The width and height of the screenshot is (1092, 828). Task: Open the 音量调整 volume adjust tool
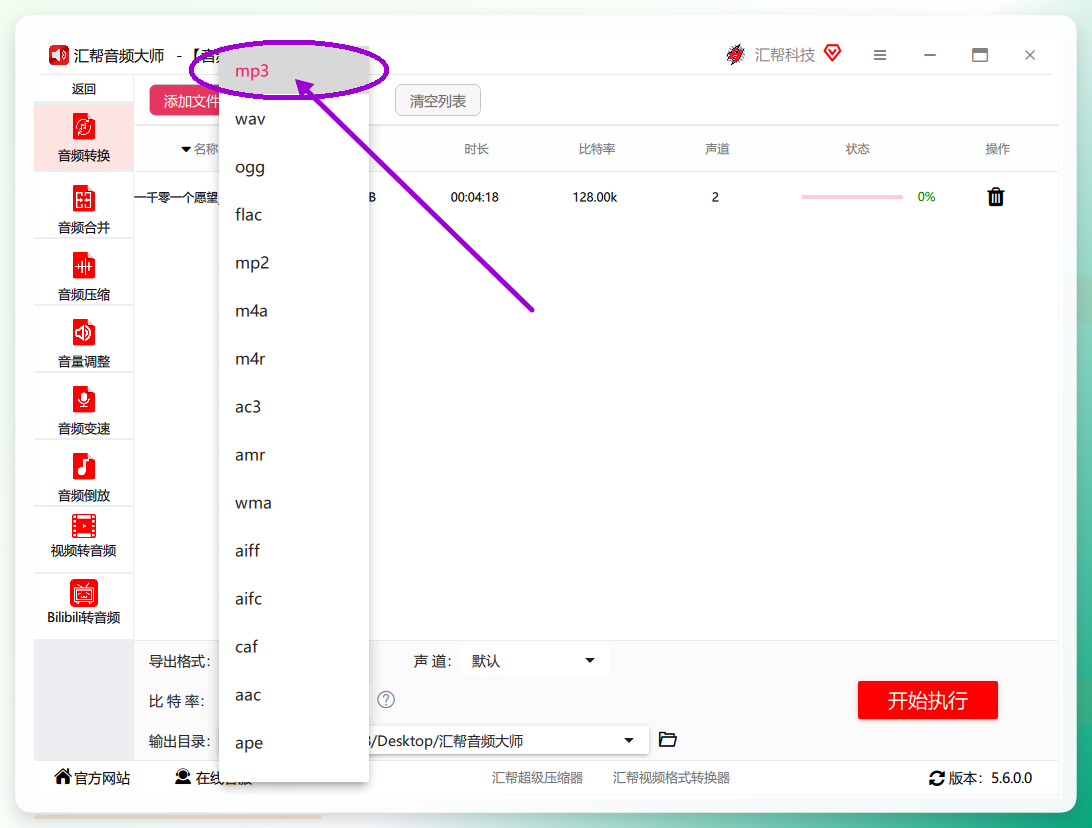pos(84,343)
